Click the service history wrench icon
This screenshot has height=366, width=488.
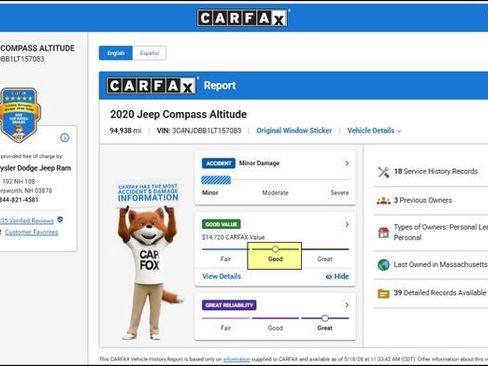click(x=384, y=172)
